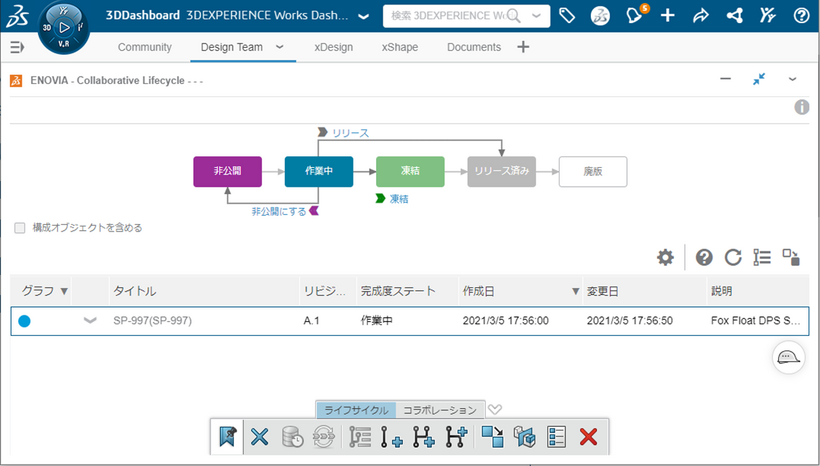Viewport: 820px width, 466px height.
Task: Open Design Team tab chevron menu
Action: pos(280,47)
